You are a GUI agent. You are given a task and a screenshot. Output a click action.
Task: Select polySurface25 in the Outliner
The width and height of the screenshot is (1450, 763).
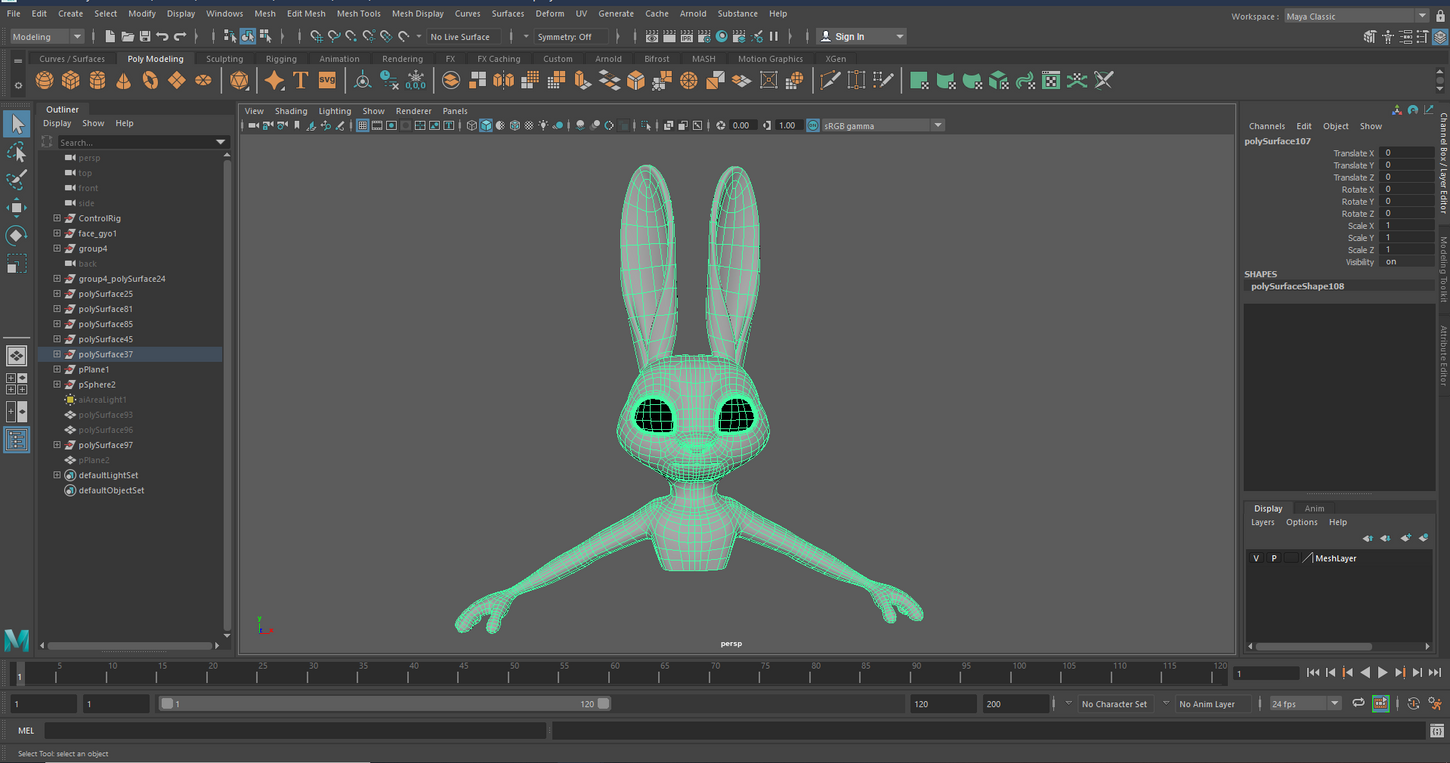105,294
